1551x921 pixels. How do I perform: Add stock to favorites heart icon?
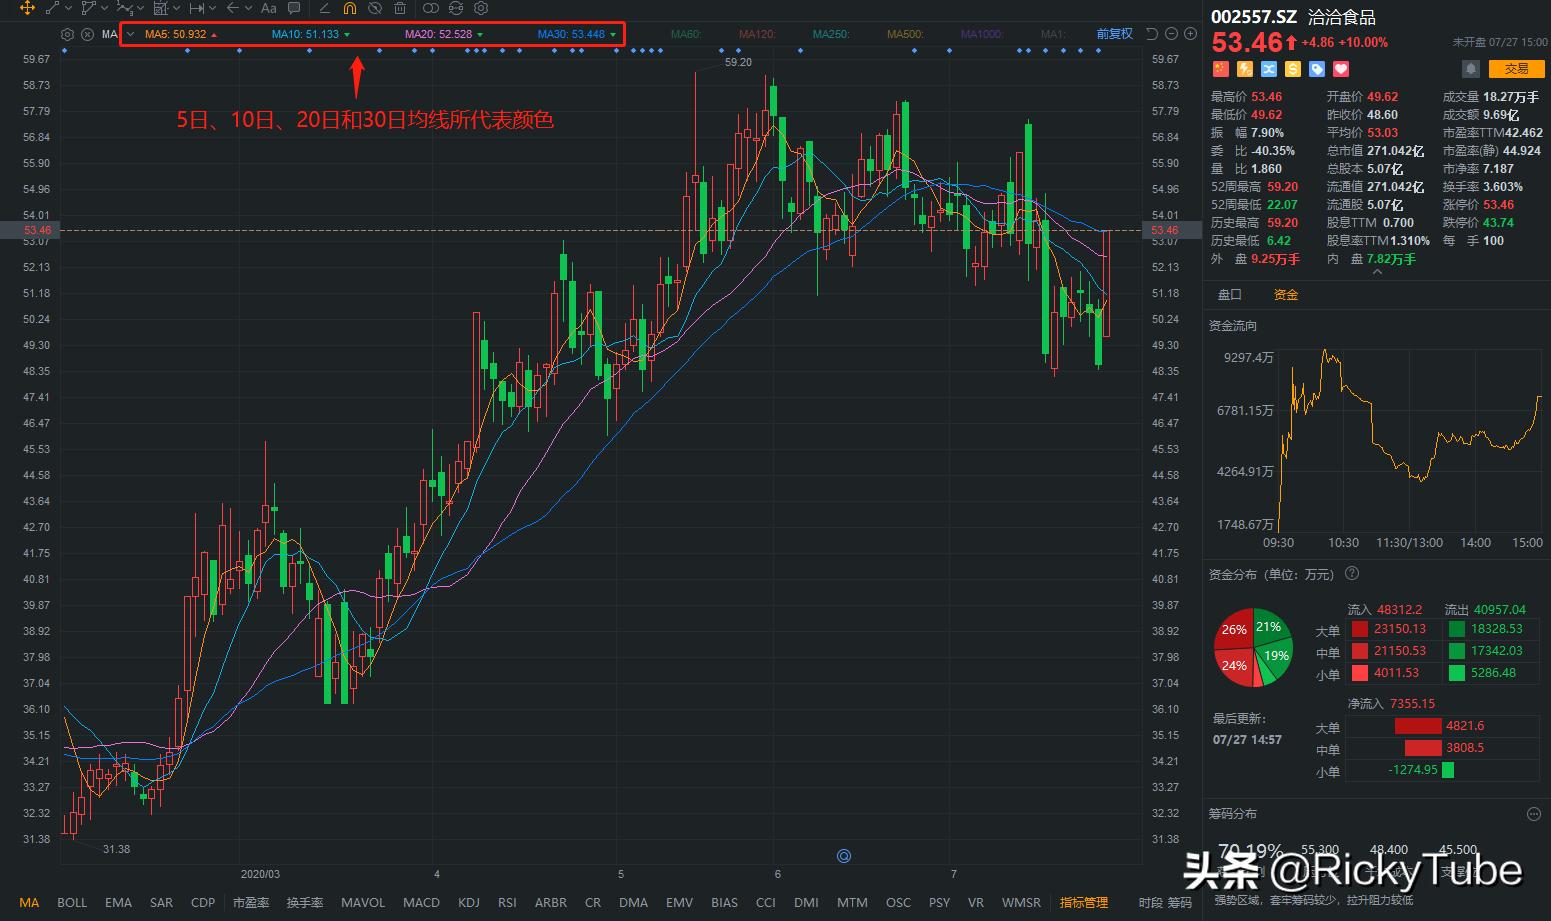pos(1341,69)
